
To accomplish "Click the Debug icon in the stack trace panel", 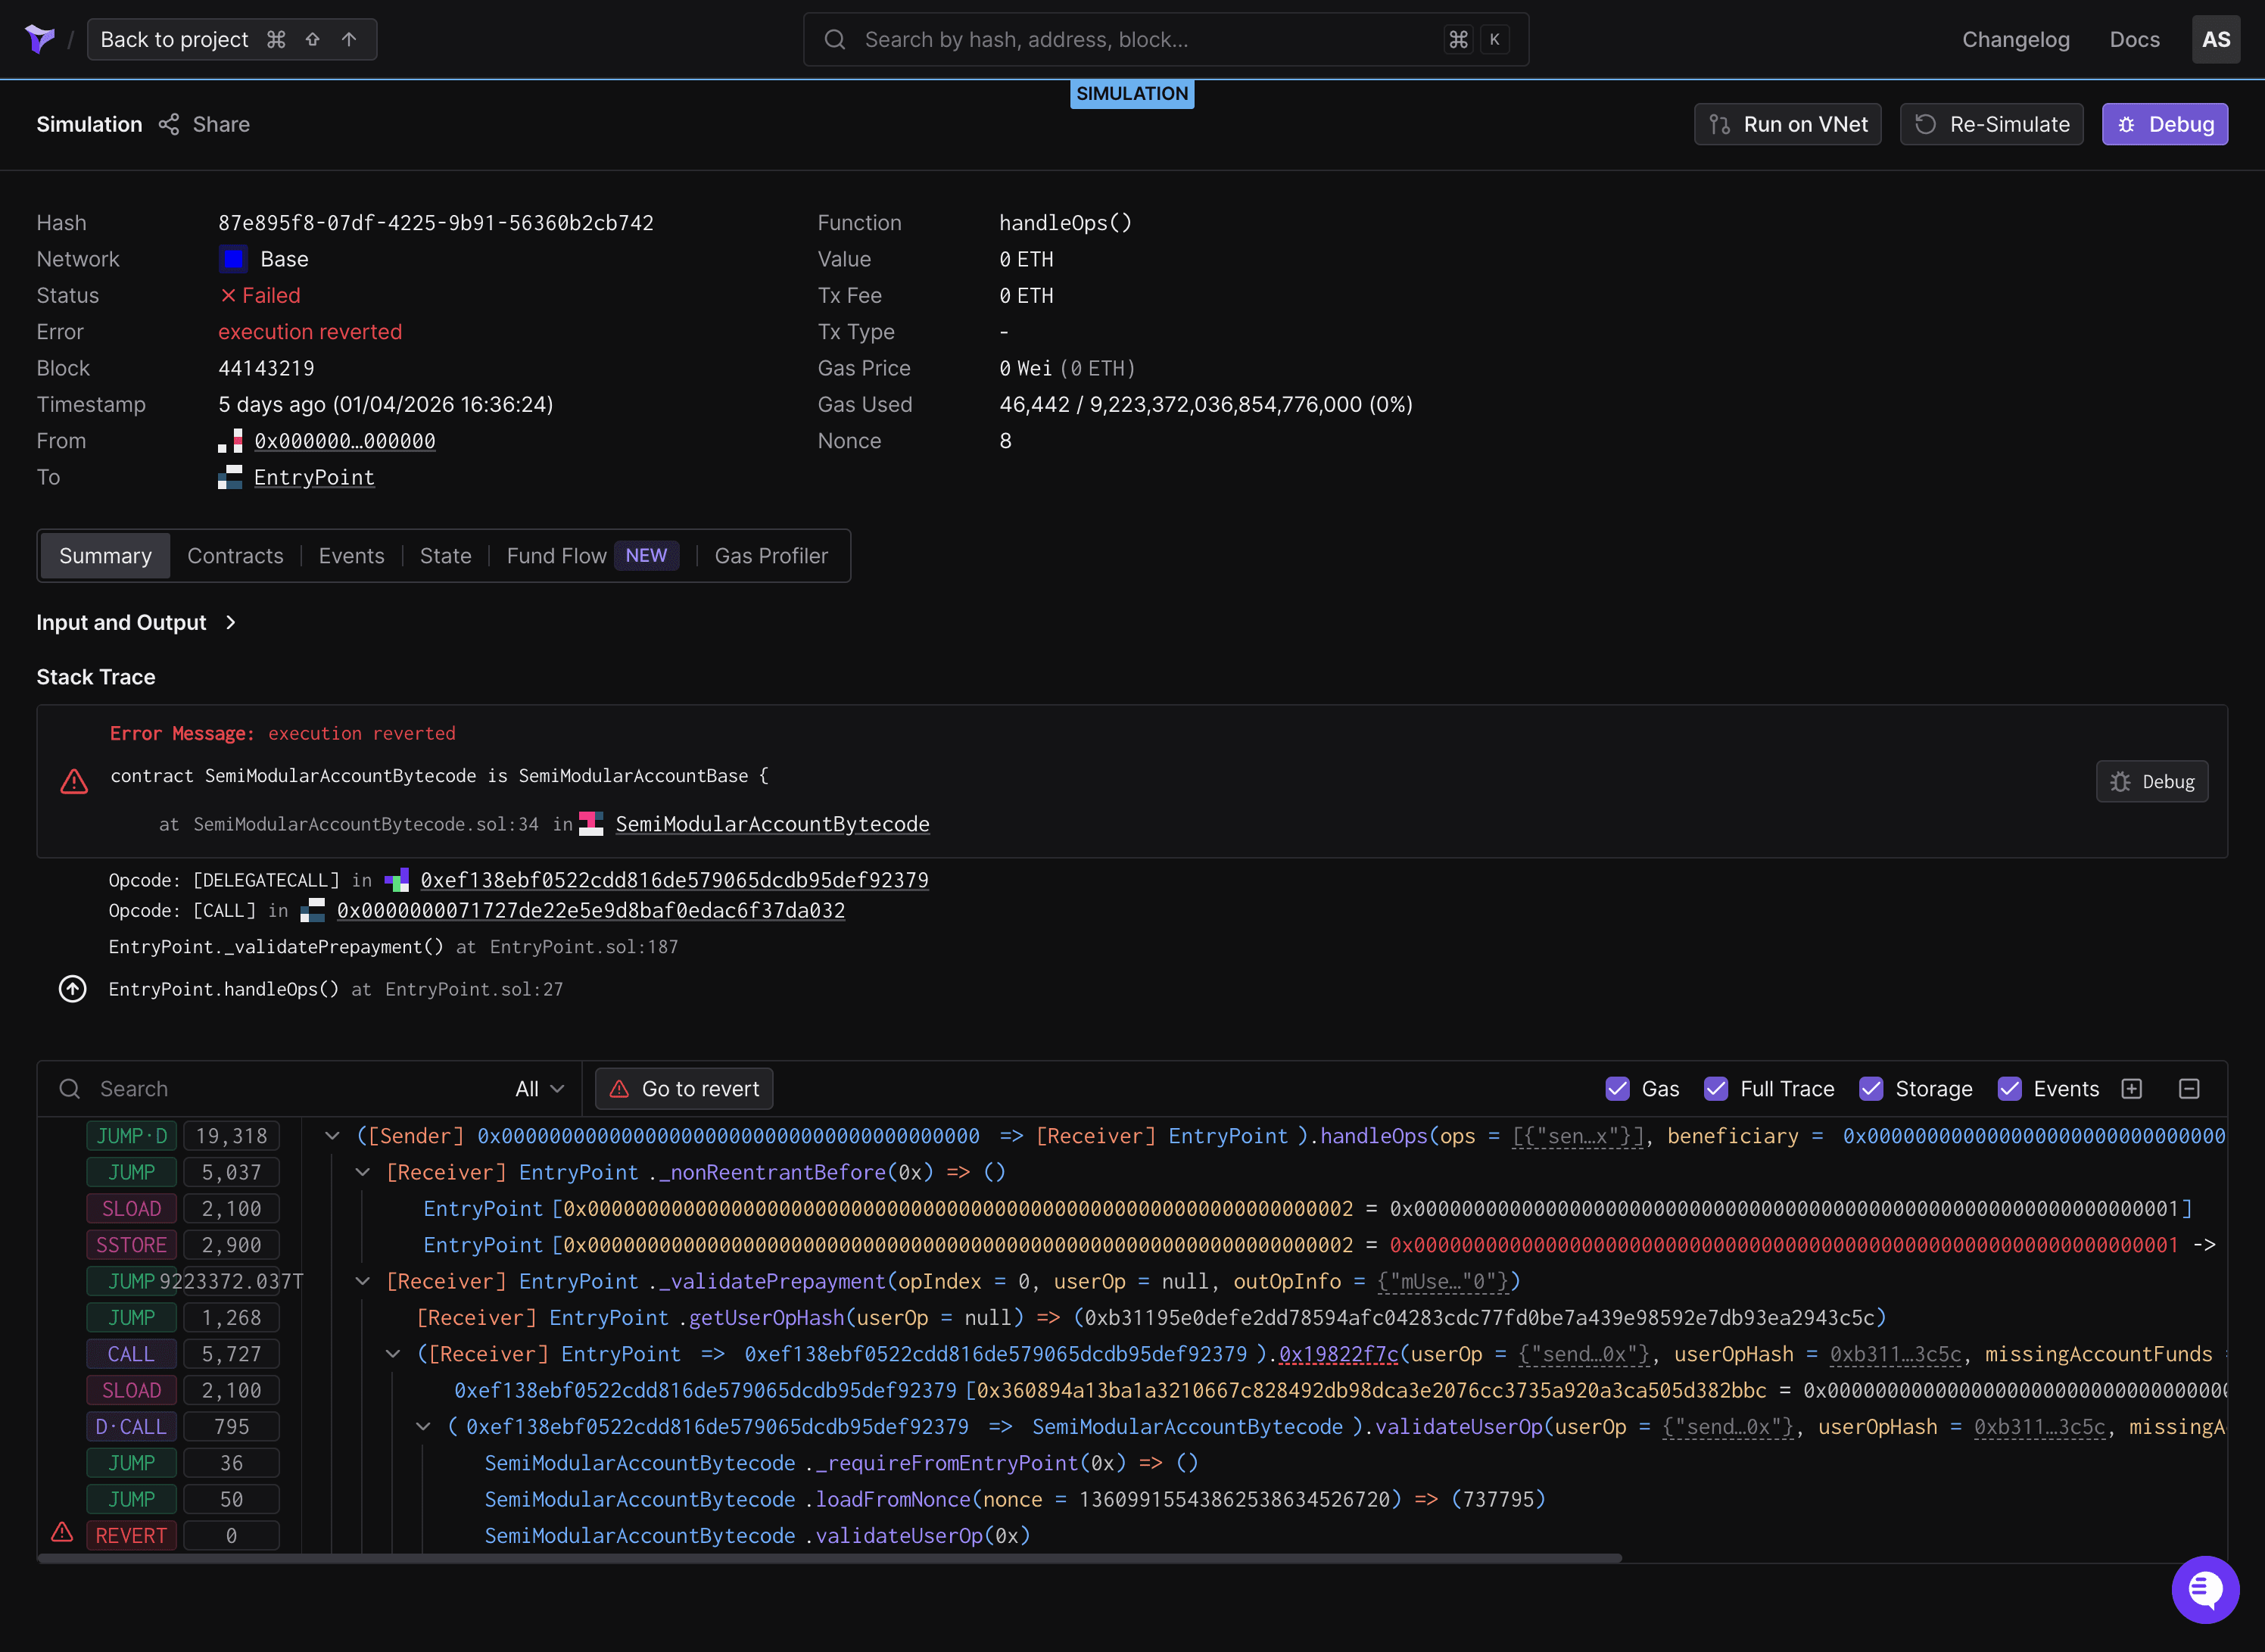I will [2151, 781].
